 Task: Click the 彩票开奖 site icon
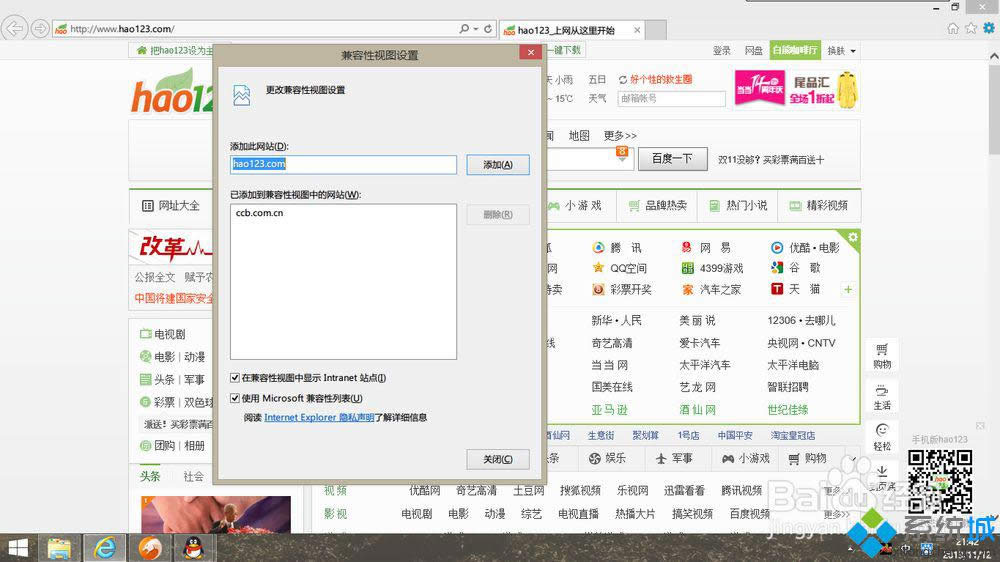(598, 290)
